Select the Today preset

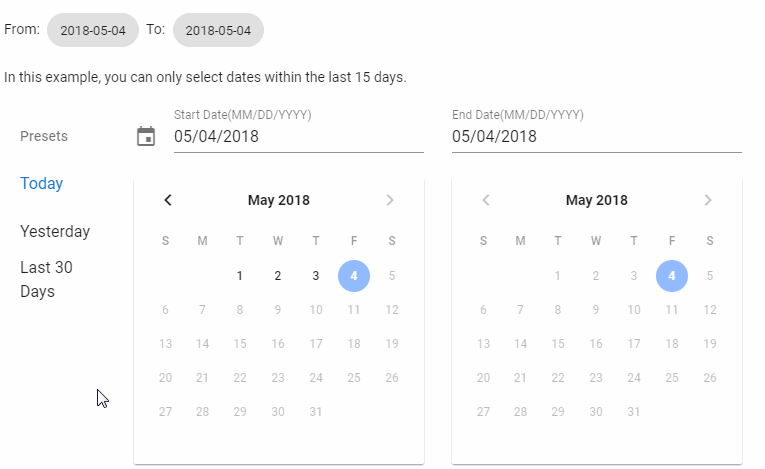click(41, 184)
